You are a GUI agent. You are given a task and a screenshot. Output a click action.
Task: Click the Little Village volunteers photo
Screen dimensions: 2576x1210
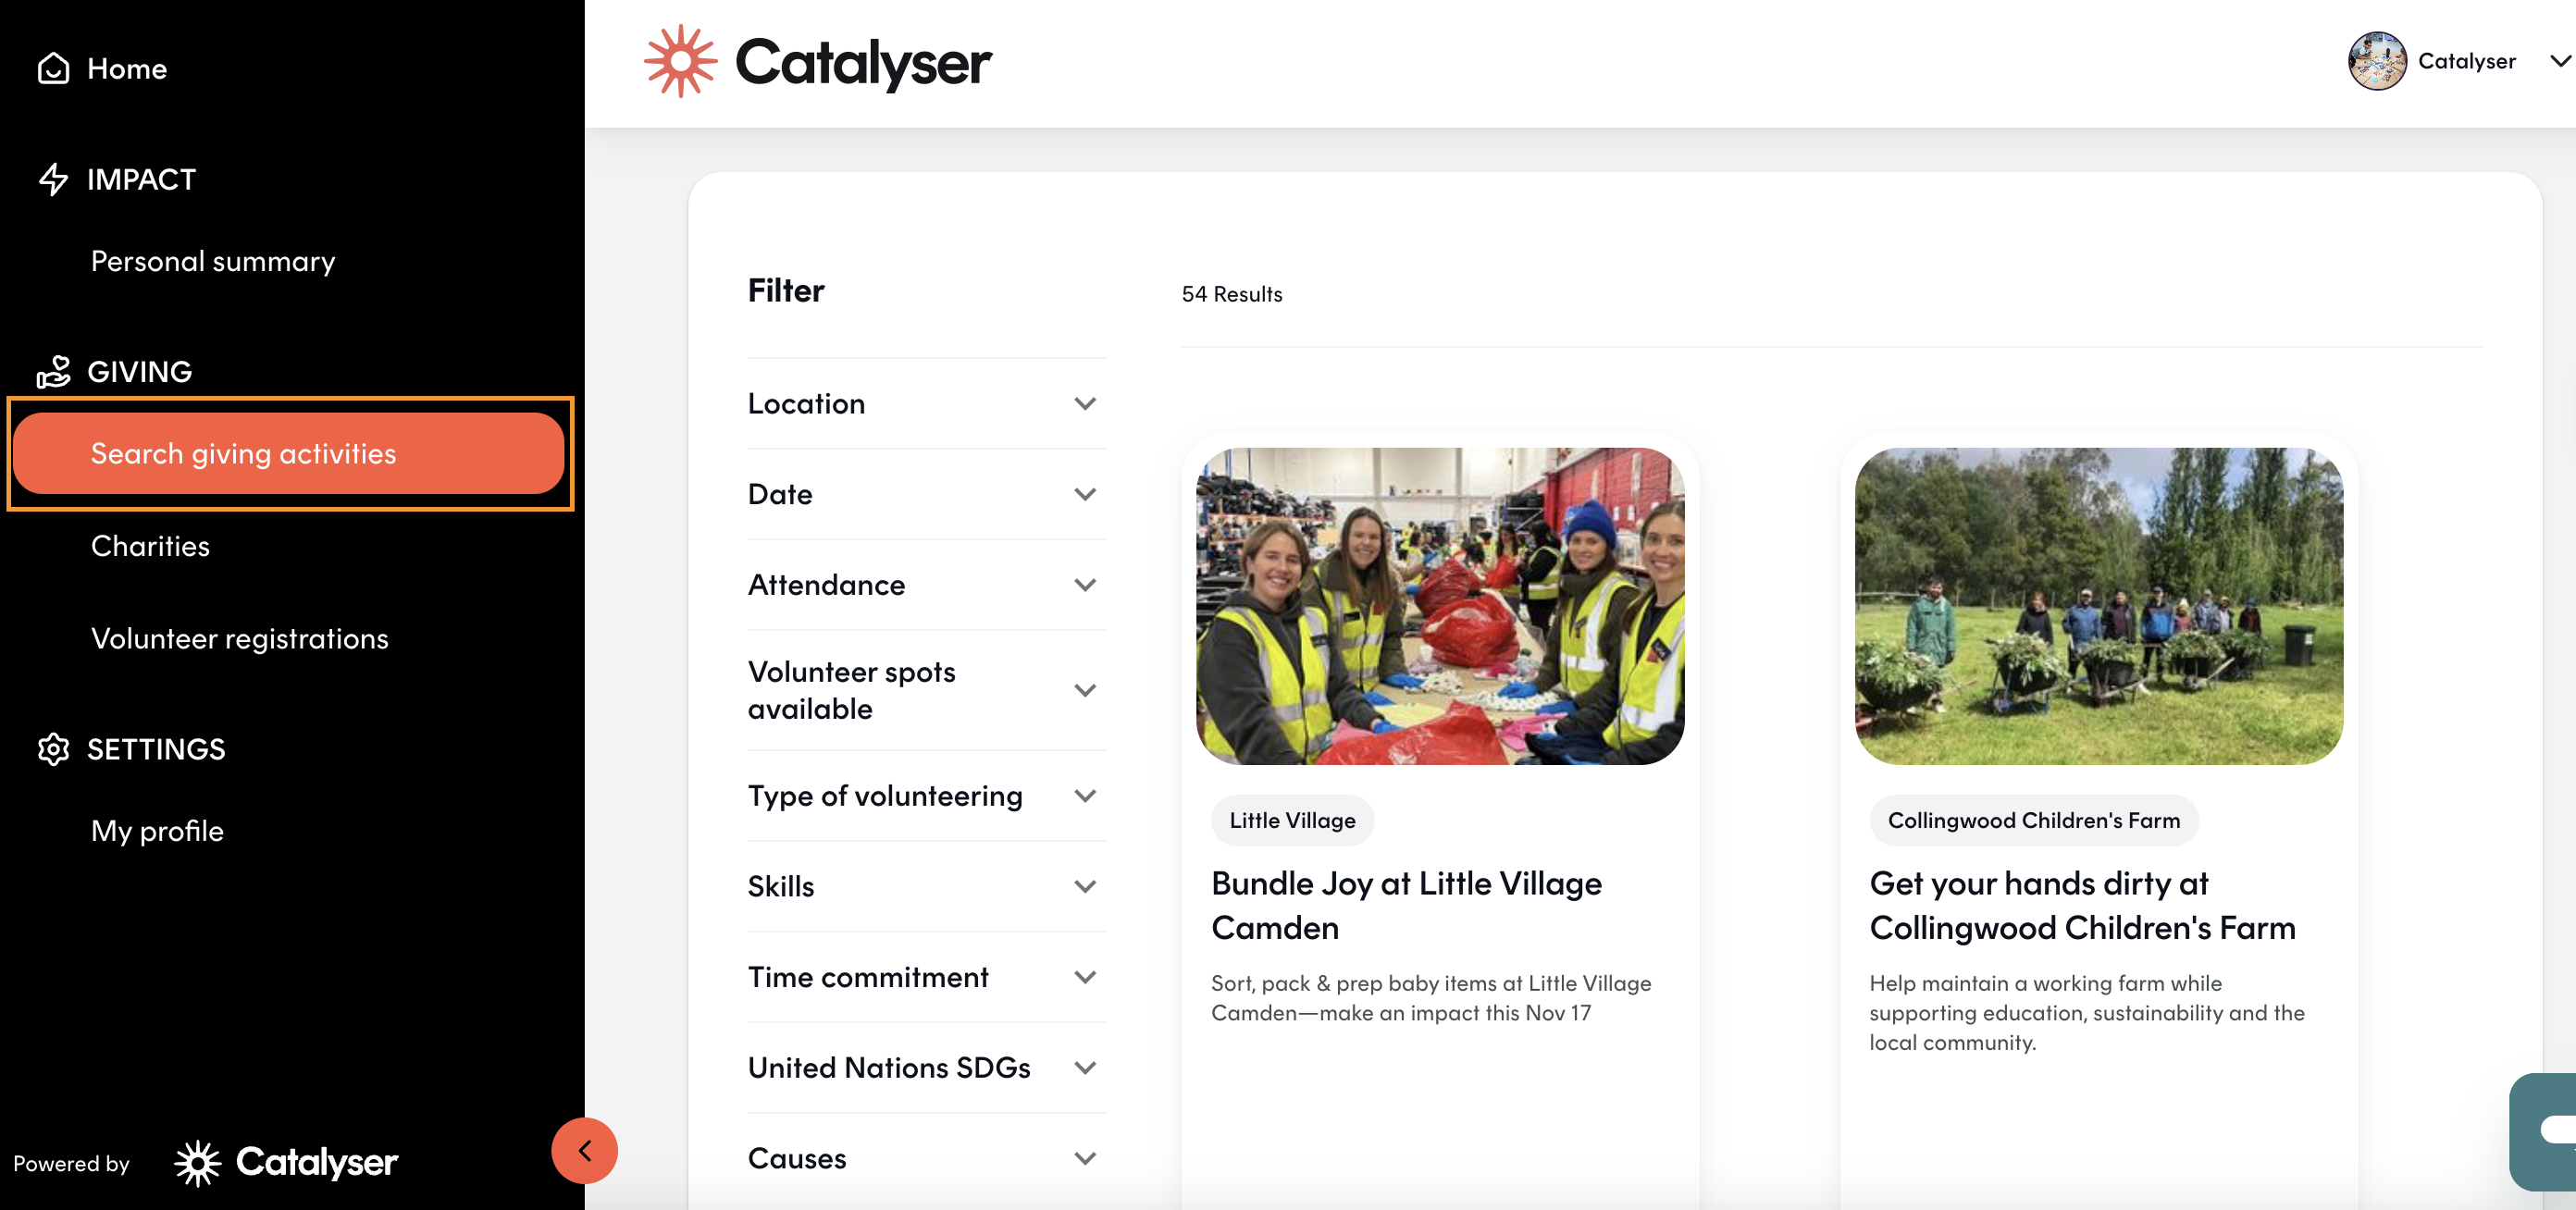point(1439,606)
